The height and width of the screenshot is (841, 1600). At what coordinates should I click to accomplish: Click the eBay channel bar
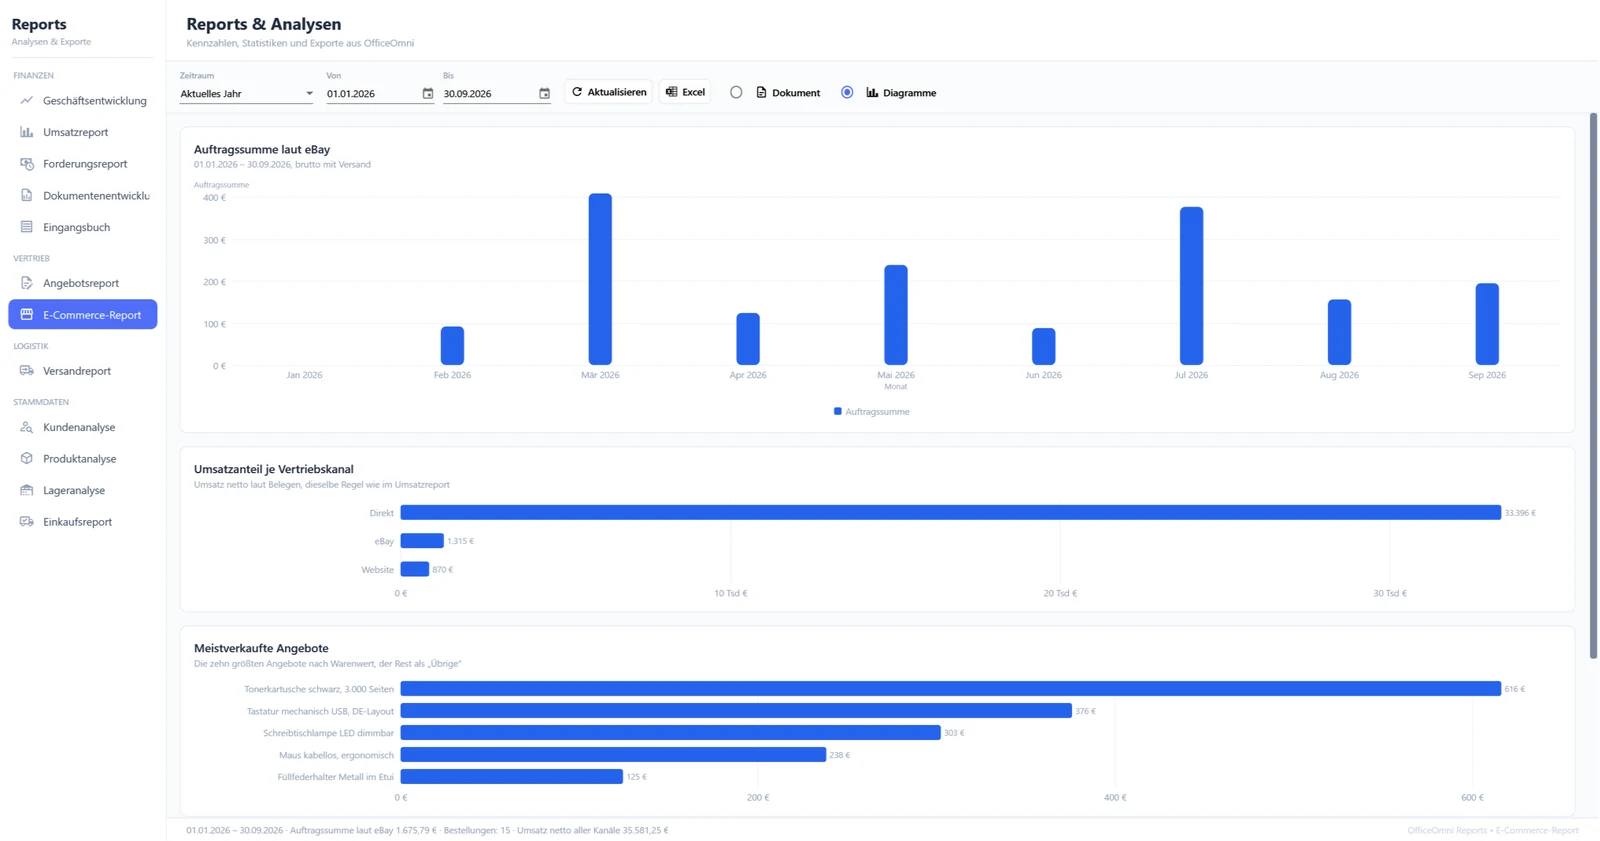point(422,541)
